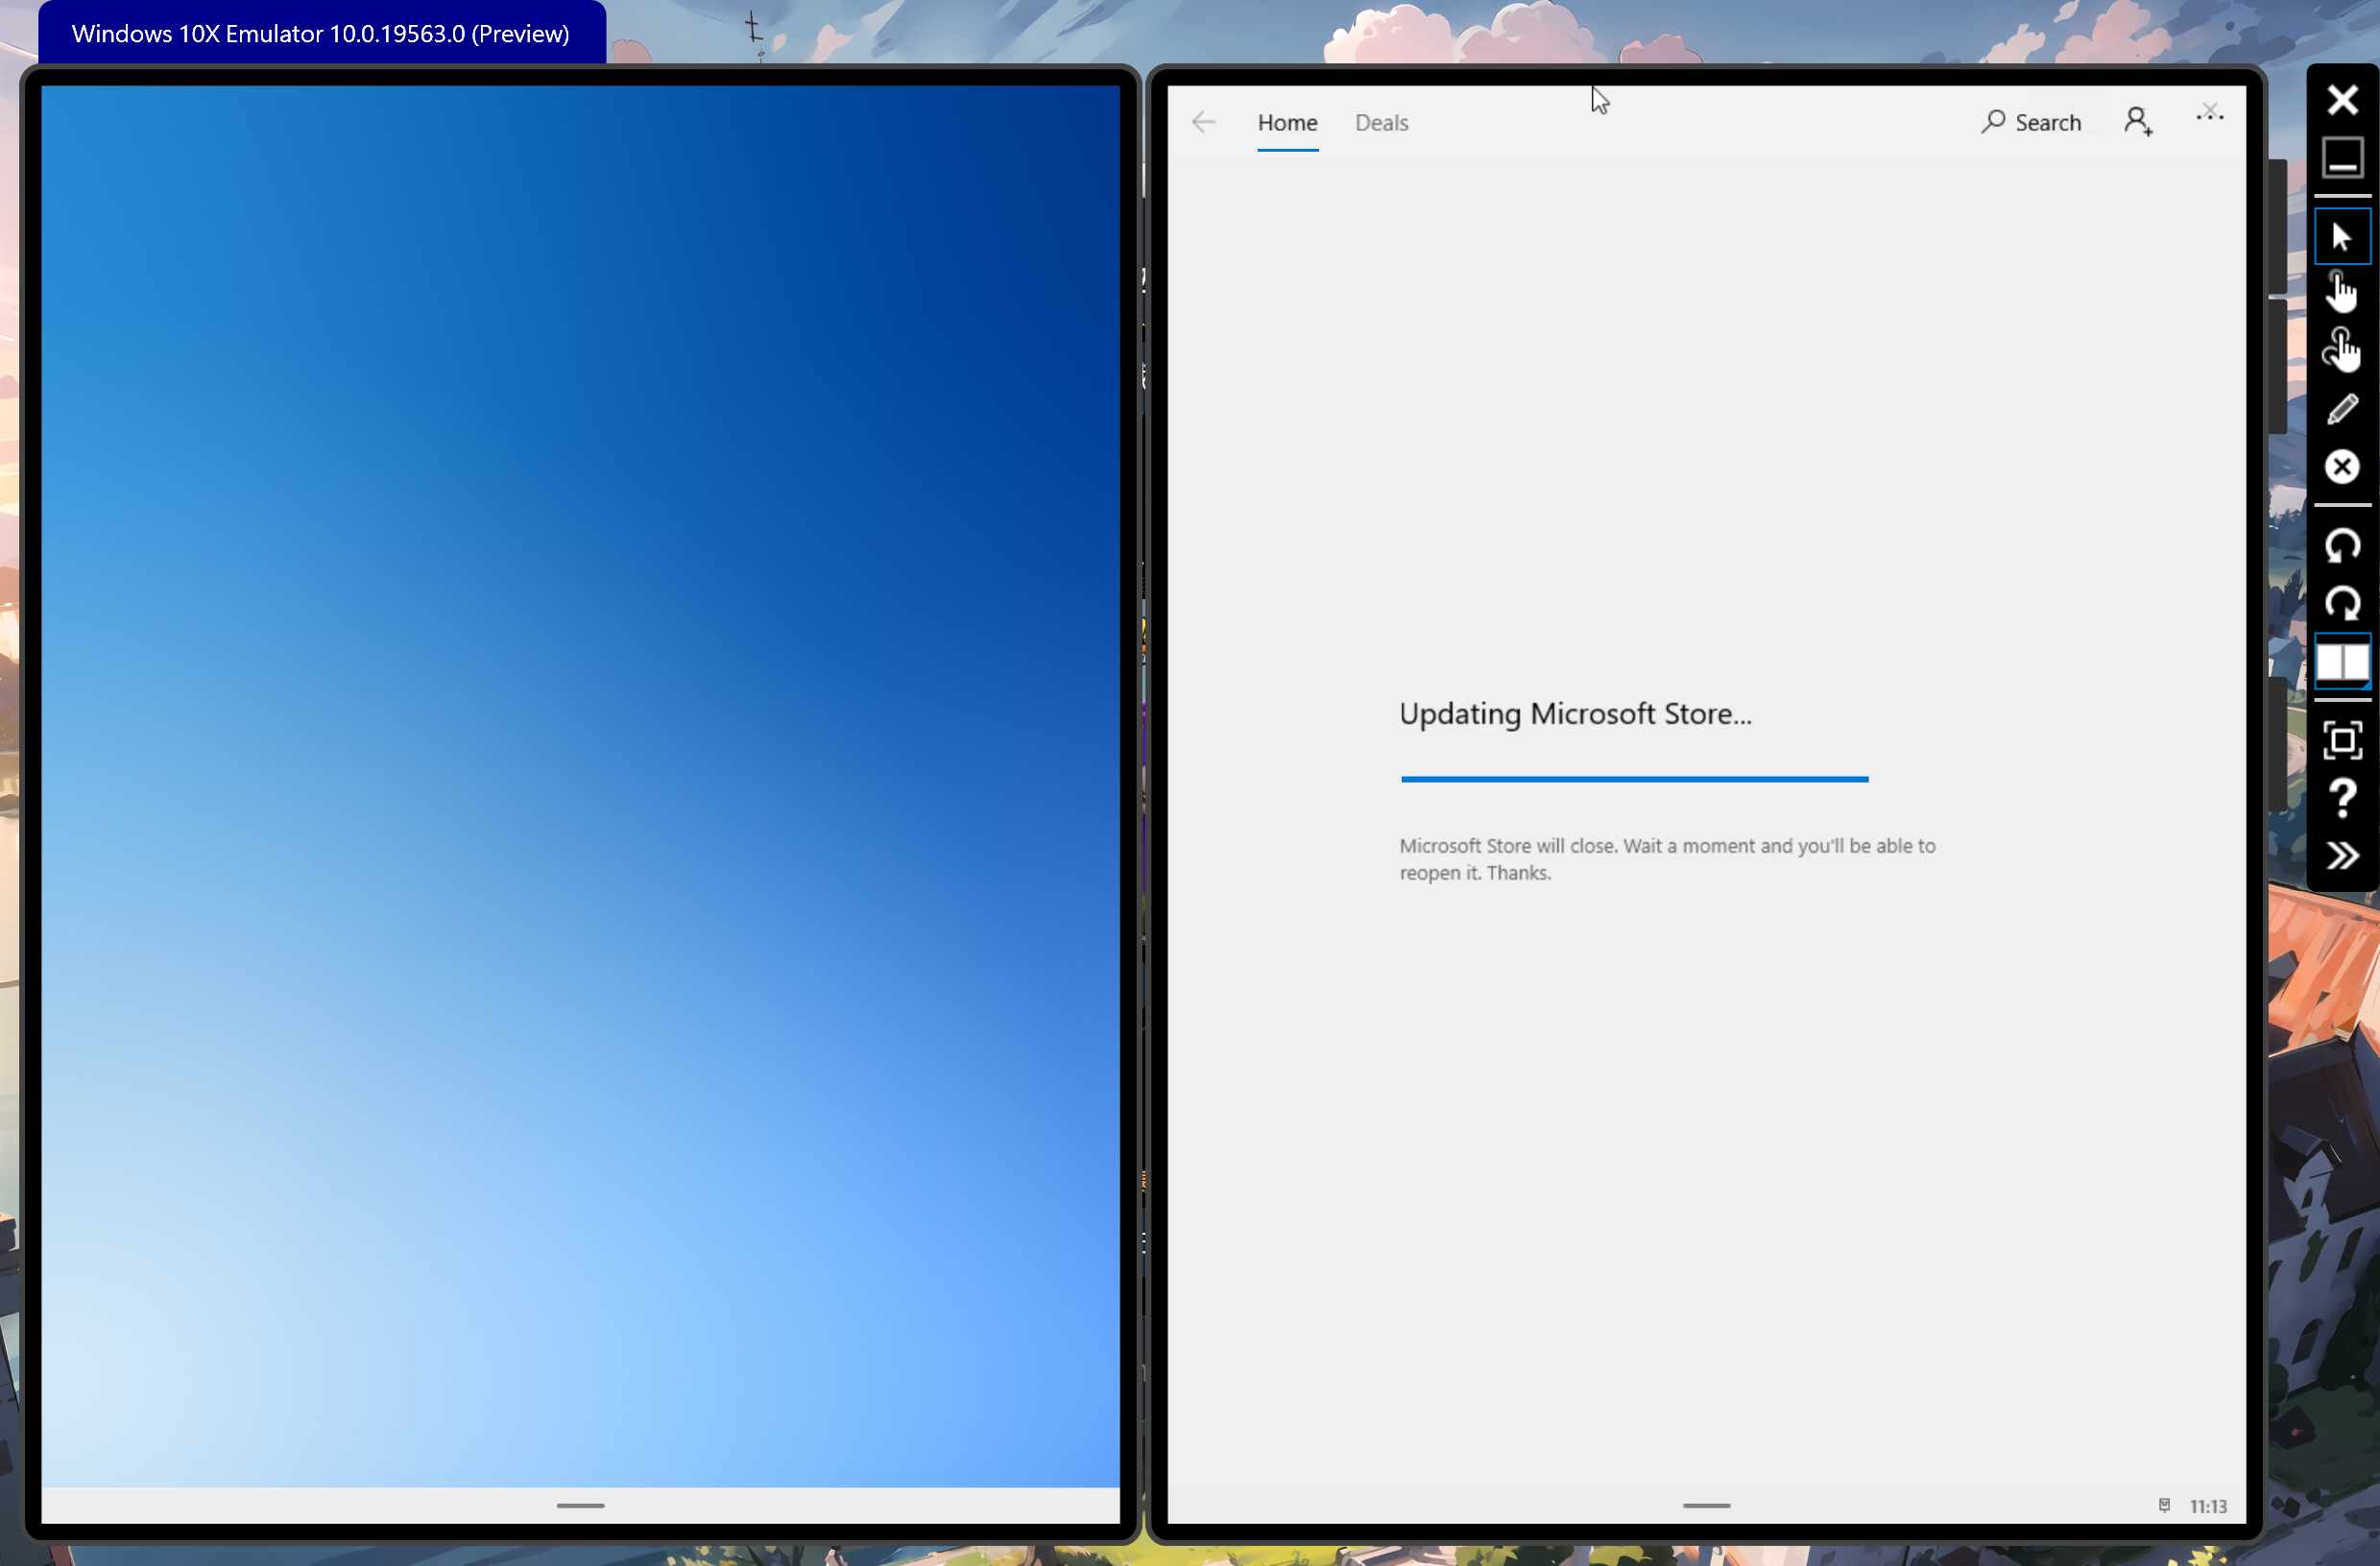Open the emulator help
The width and height of the screenshot is (2380, 1566).
[x=2341, y=798]
